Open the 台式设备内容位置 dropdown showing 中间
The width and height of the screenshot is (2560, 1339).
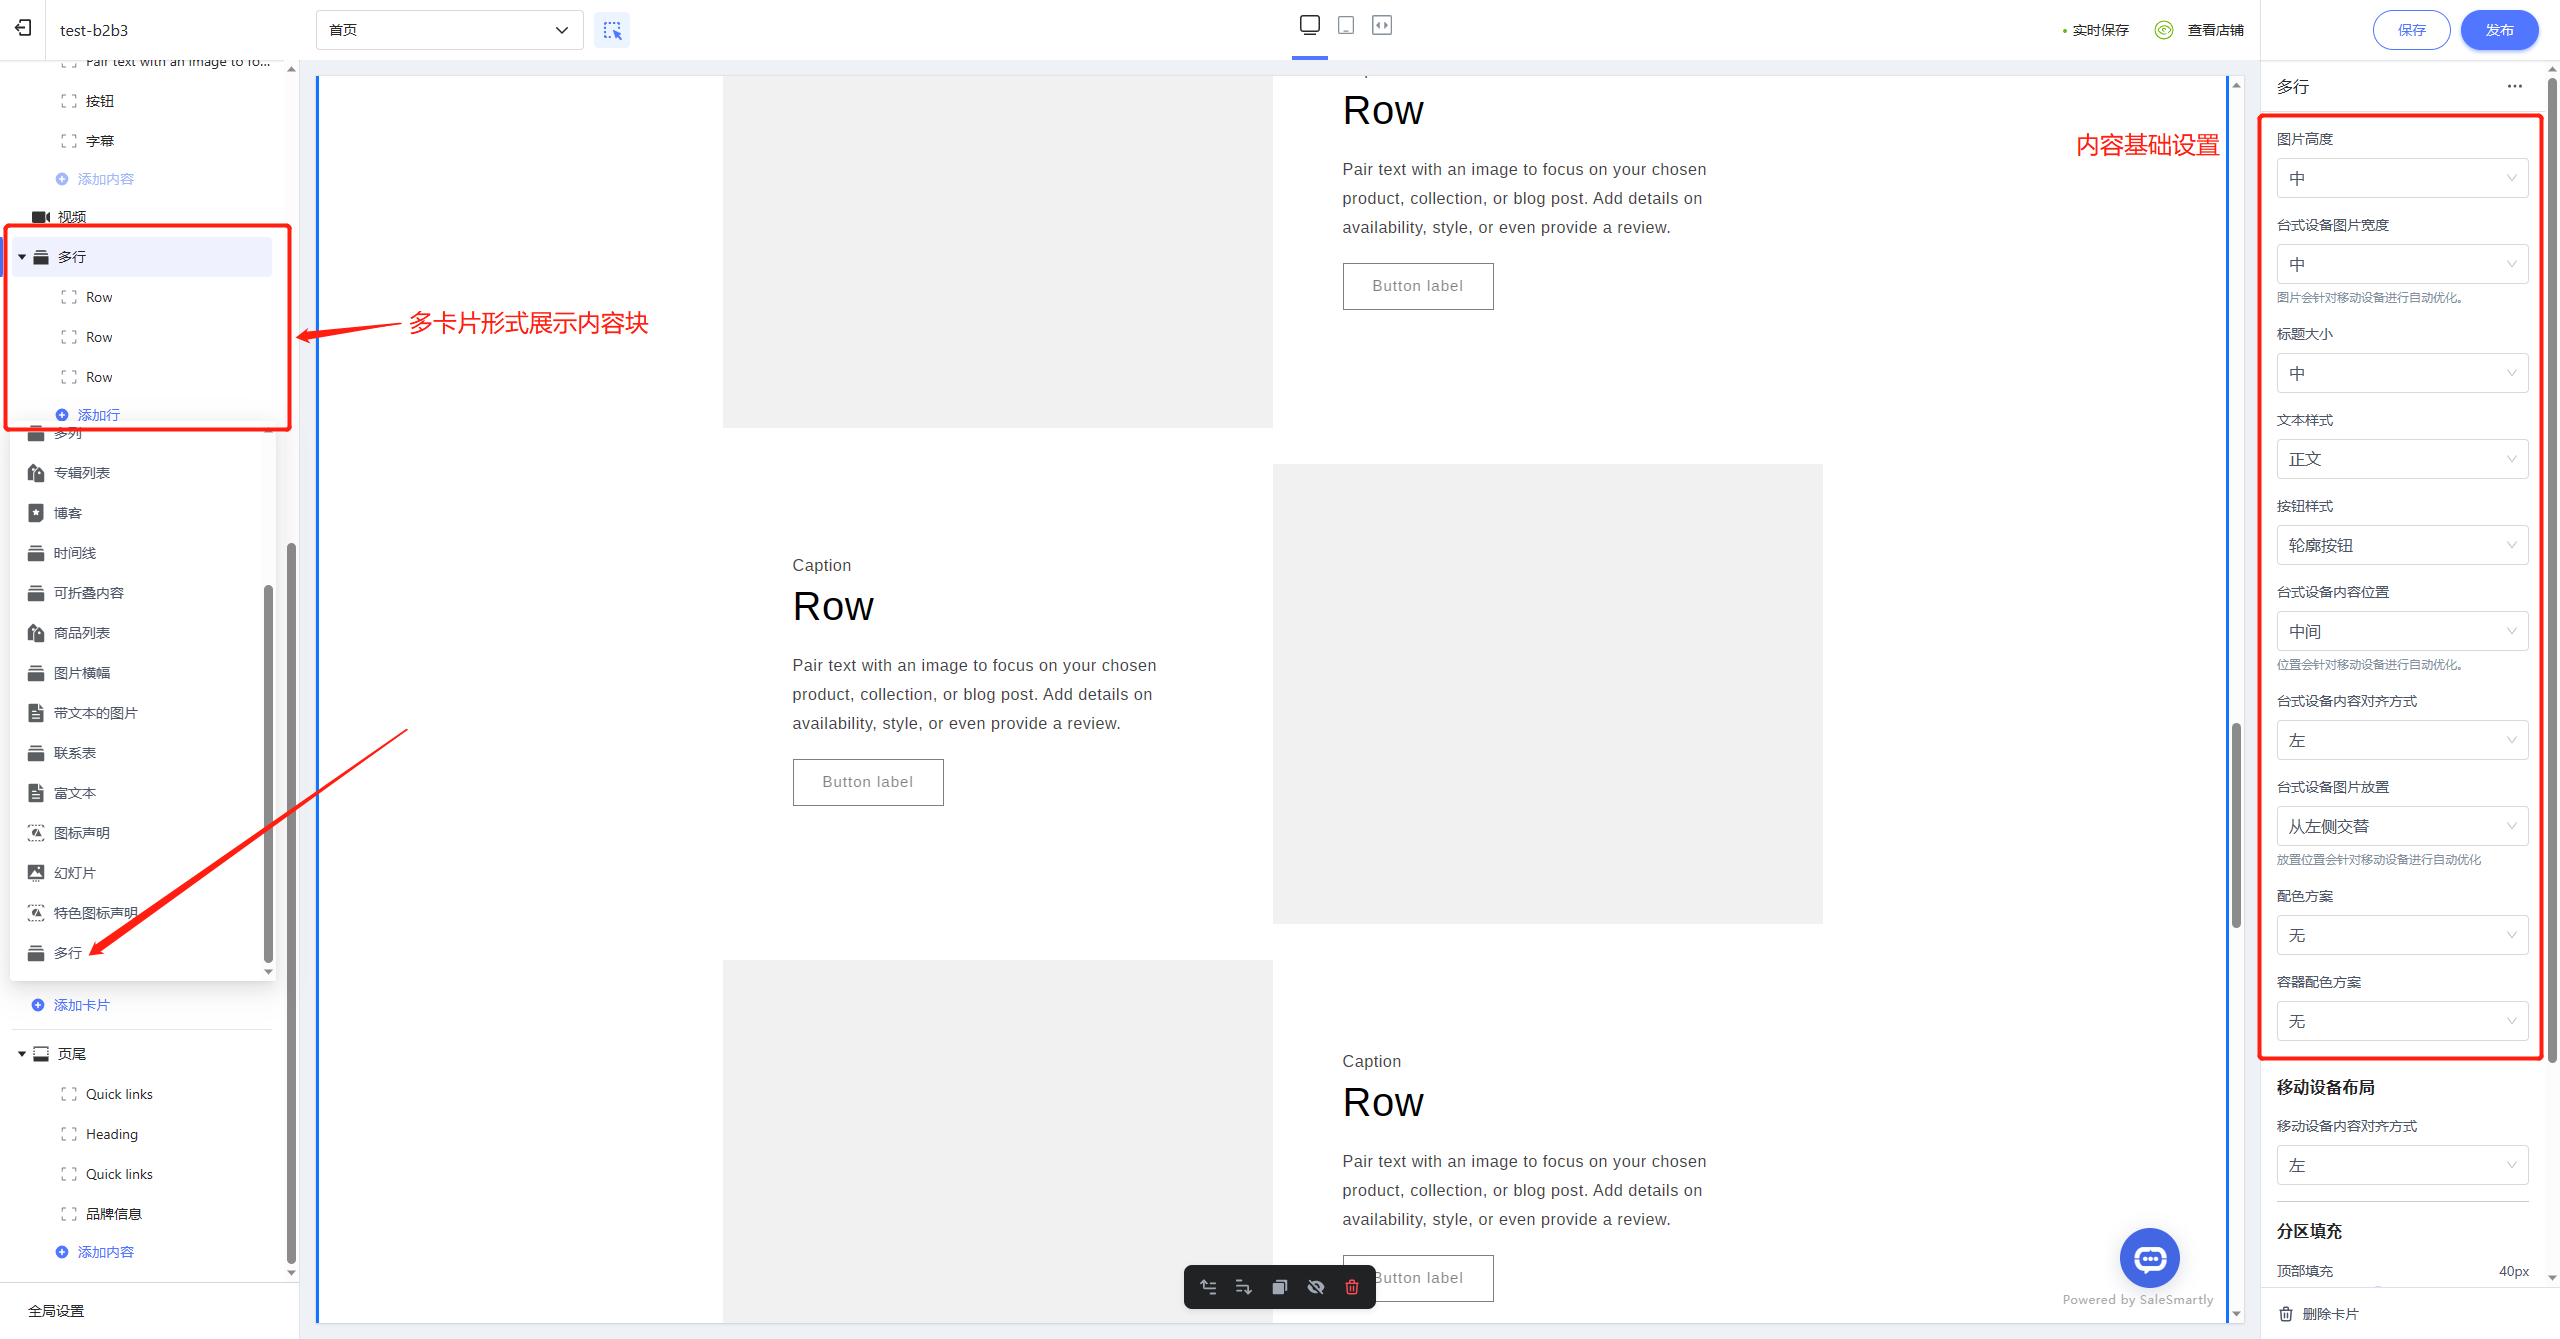pyautogui.click(x=2403, y=631)
